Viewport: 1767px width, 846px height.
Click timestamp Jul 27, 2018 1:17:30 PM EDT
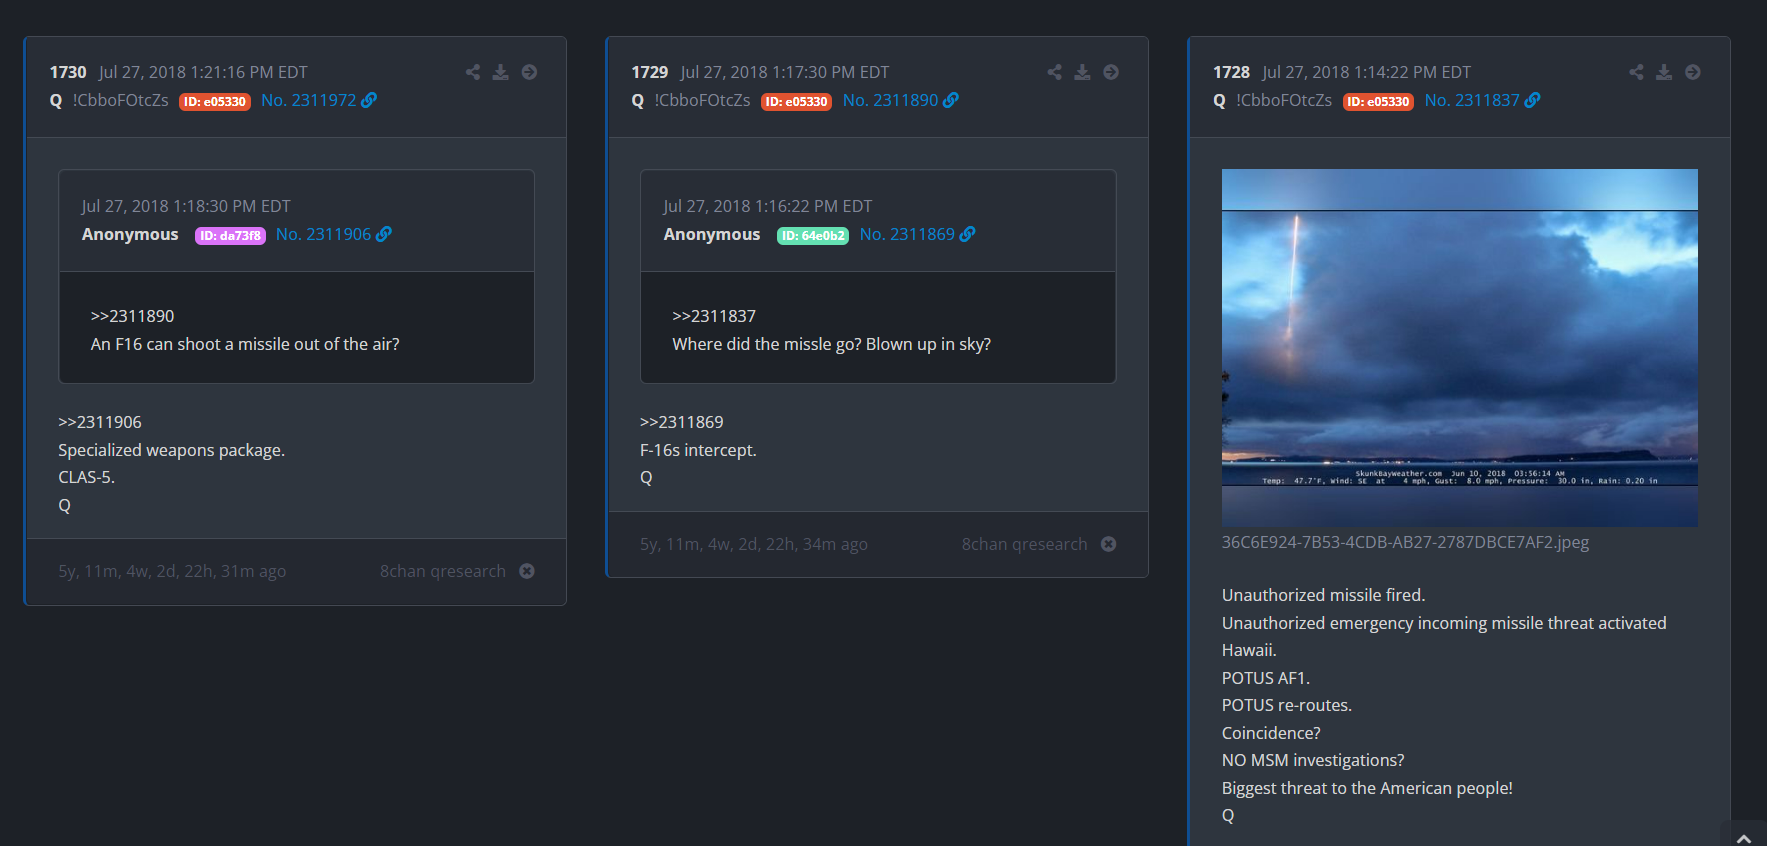click(x=785, y=72)
